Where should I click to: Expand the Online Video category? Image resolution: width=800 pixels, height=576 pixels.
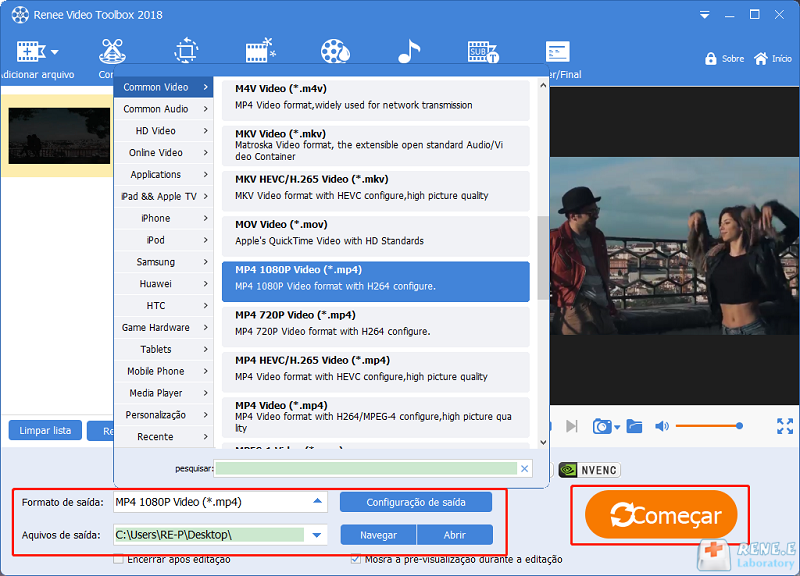tap(163, 153)
